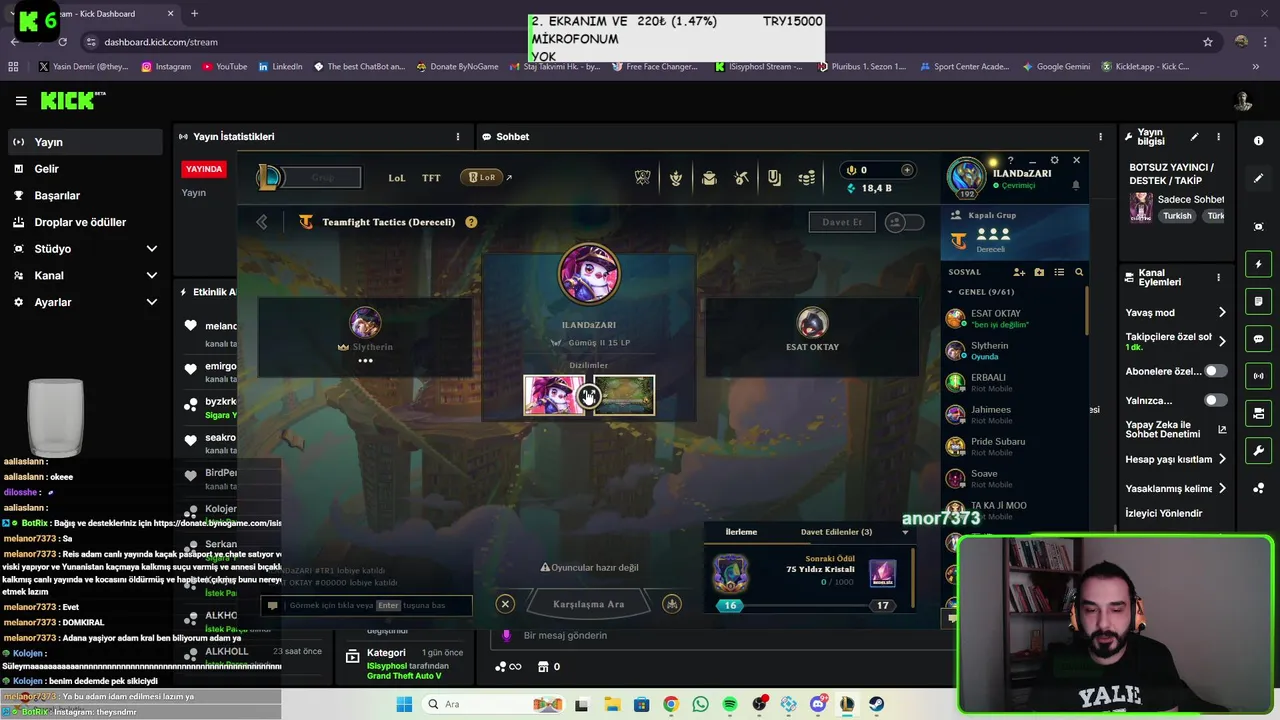Viewport: 1280px width, 720px height.
Task: Launch LoR from the client header
Action: click(482, 177)
